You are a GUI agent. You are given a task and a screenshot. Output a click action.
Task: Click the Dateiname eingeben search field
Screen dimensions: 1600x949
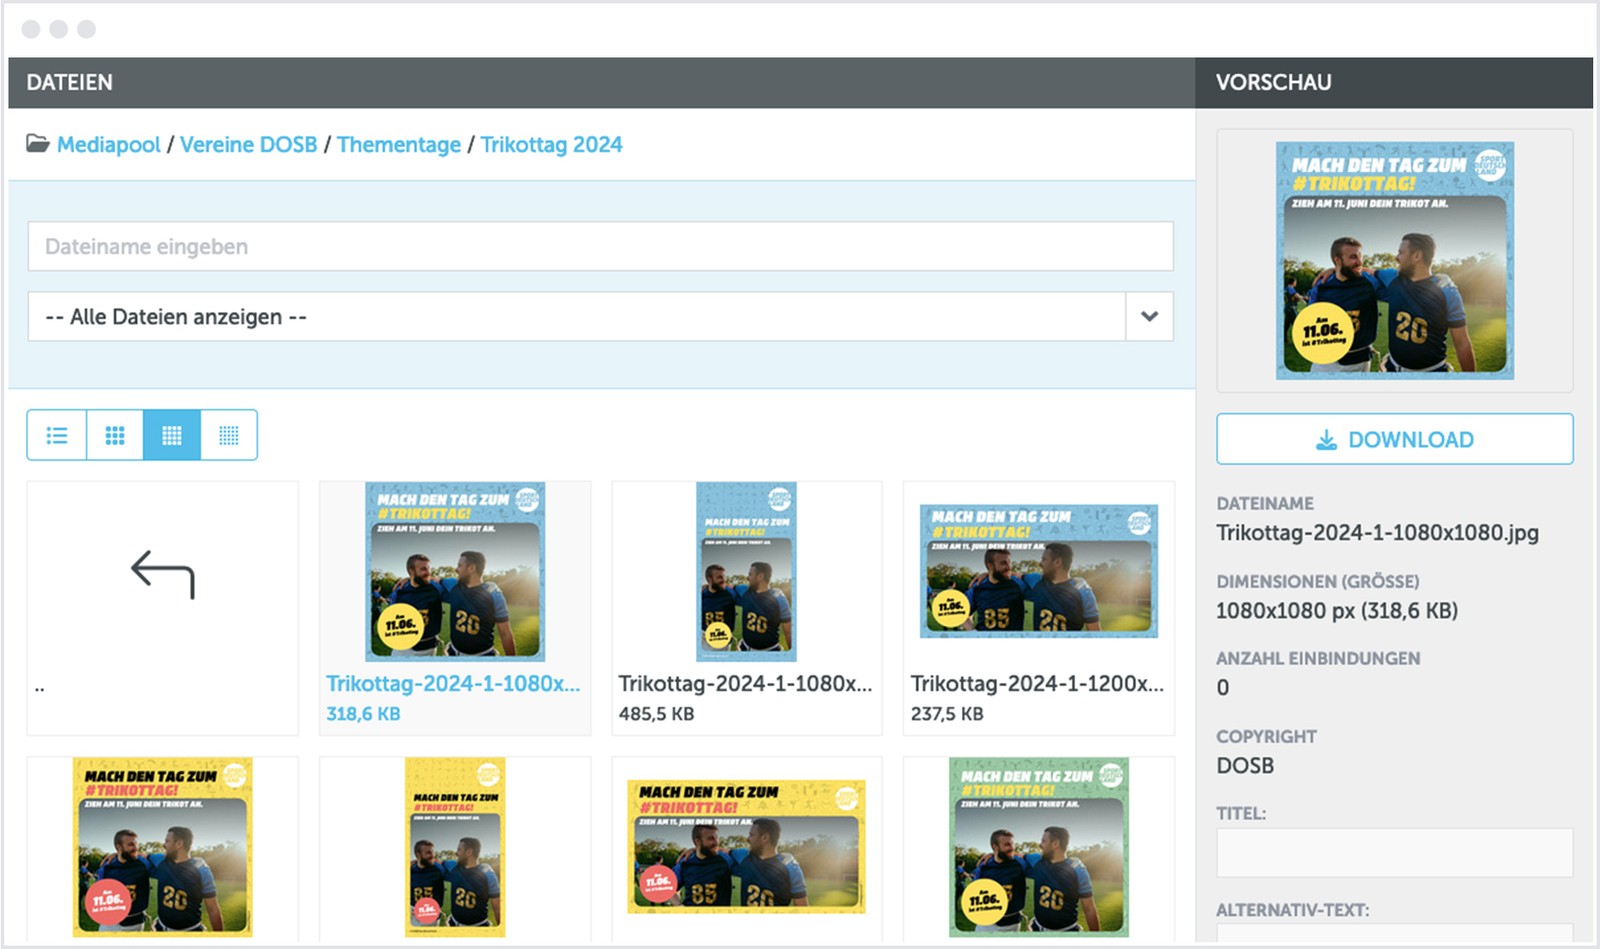click(600, 247)
